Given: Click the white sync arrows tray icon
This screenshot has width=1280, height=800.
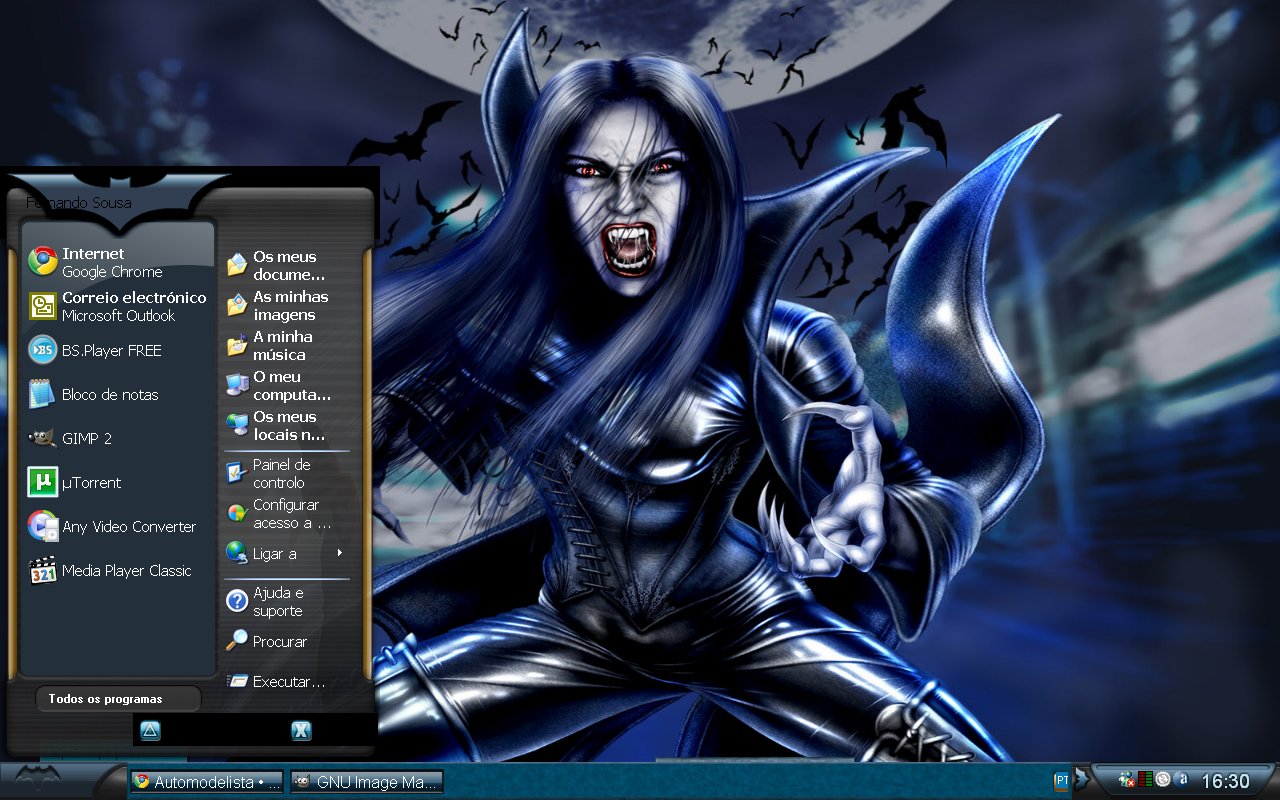Looking at the screenshot, I should 1163,779.
